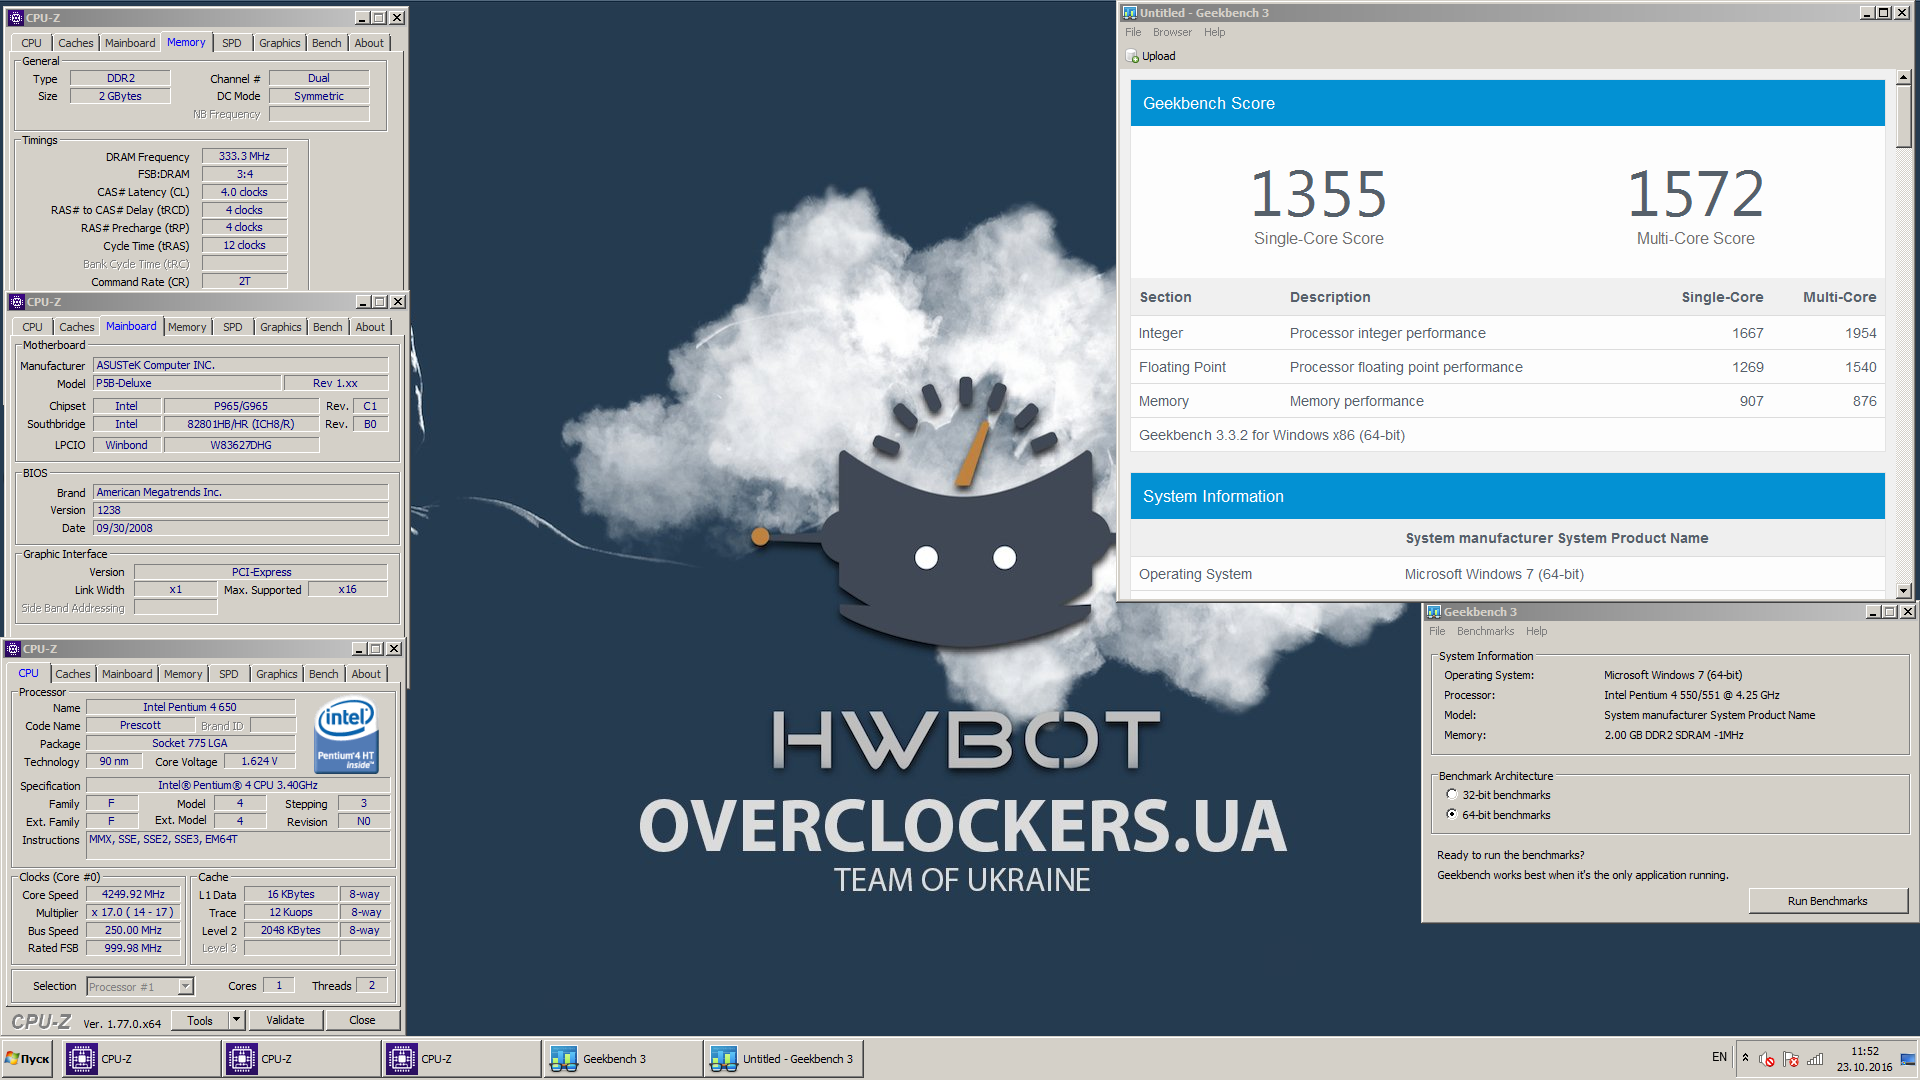Click title icon of small Geekbench 3 window
Image resolution: width=1920 pixels, height=1080 pixels.
click(1434, 612)
